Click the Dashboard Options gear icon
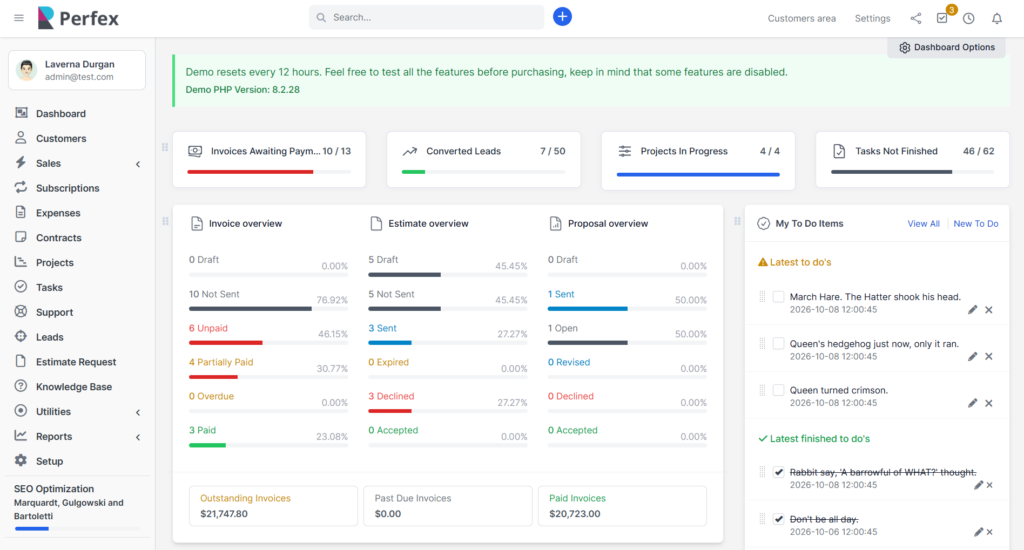The width and height of the screenshot is (1024, 550). click(904, 48)
